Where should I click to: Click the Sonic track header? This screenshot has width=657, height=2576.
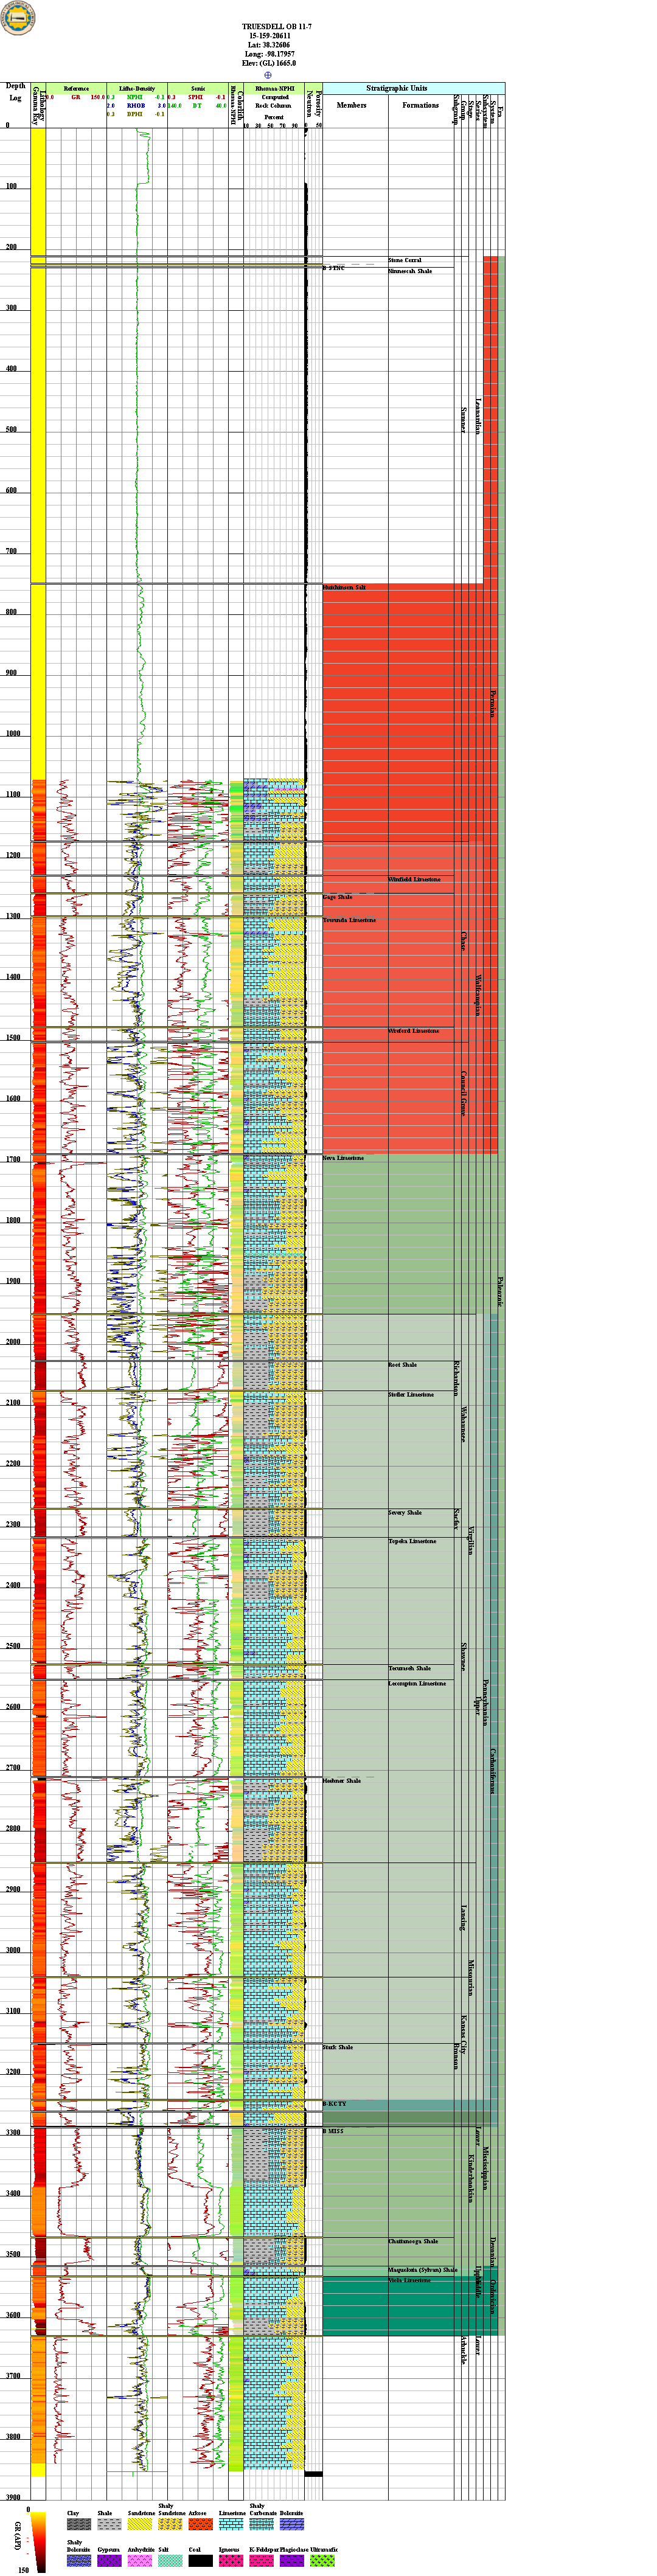coord(198,88)
